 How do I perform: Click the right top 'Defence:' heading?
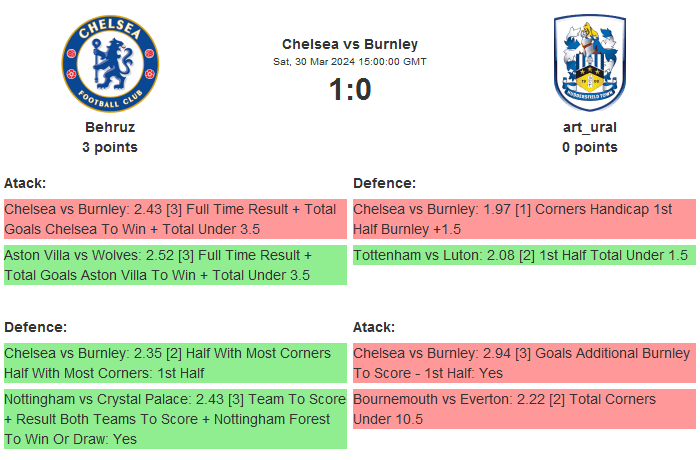[x=384, y=183]
